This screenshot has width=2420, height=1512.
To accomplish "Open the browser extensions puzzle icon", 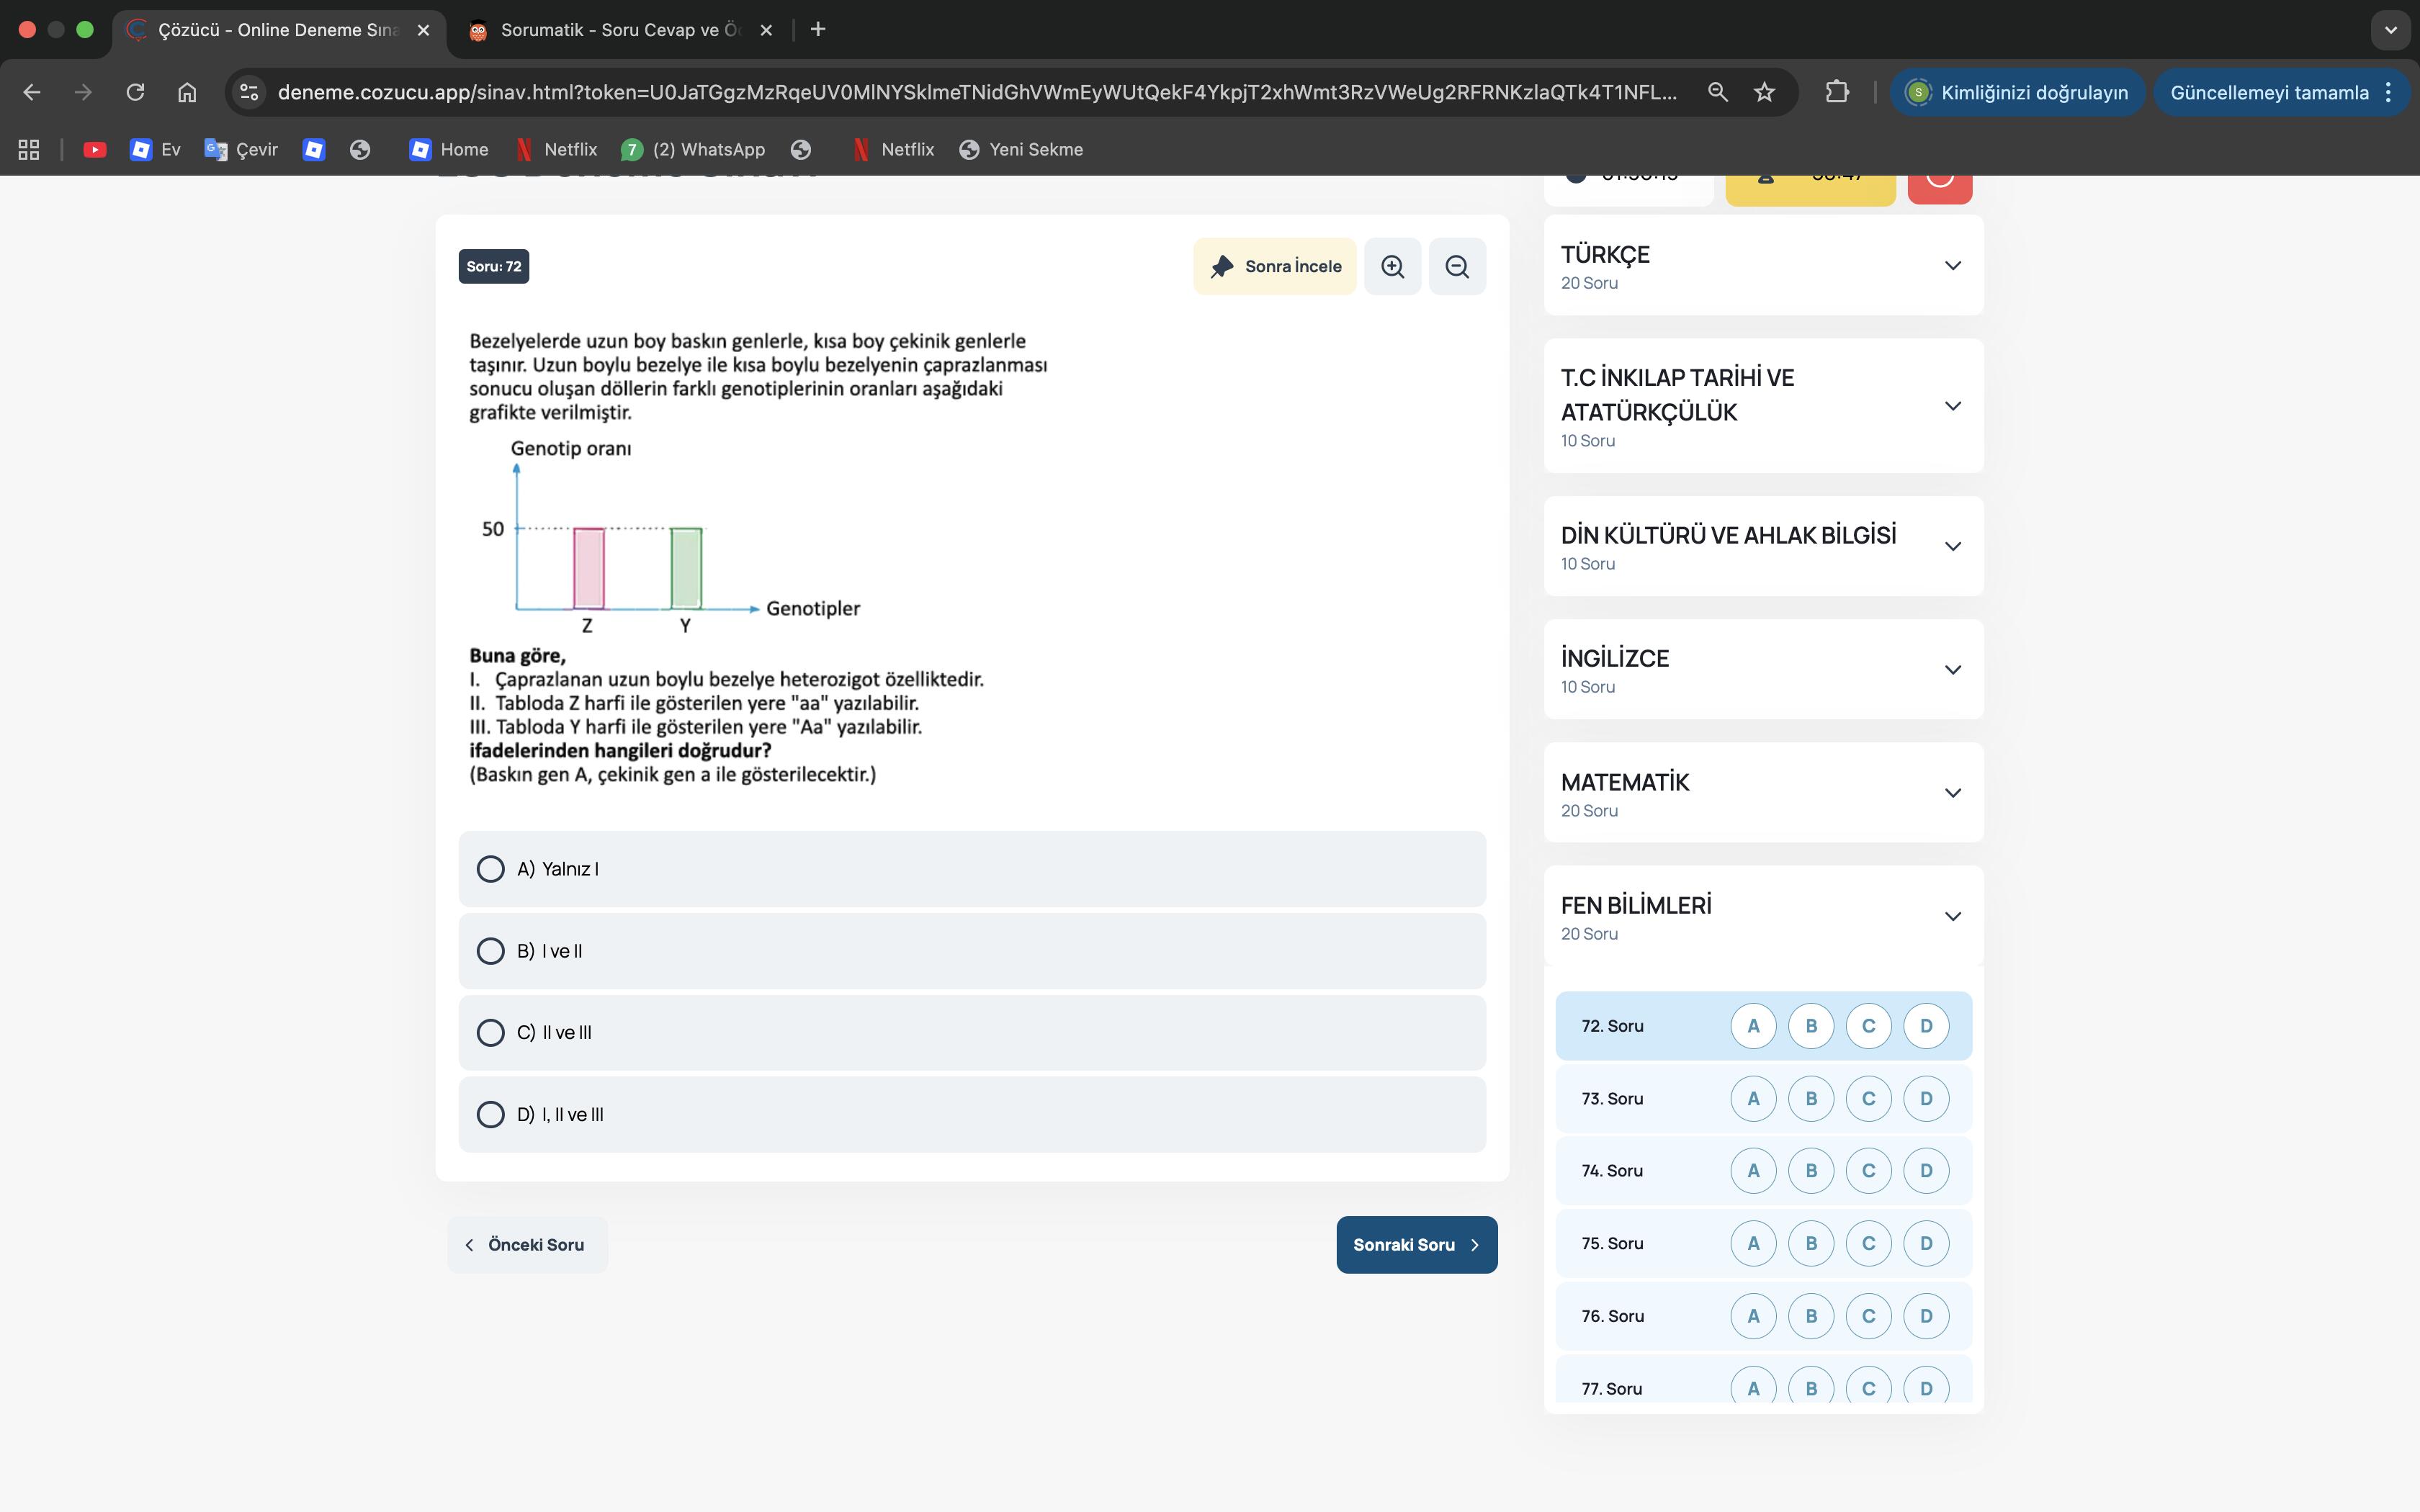I will (1836, 92).
